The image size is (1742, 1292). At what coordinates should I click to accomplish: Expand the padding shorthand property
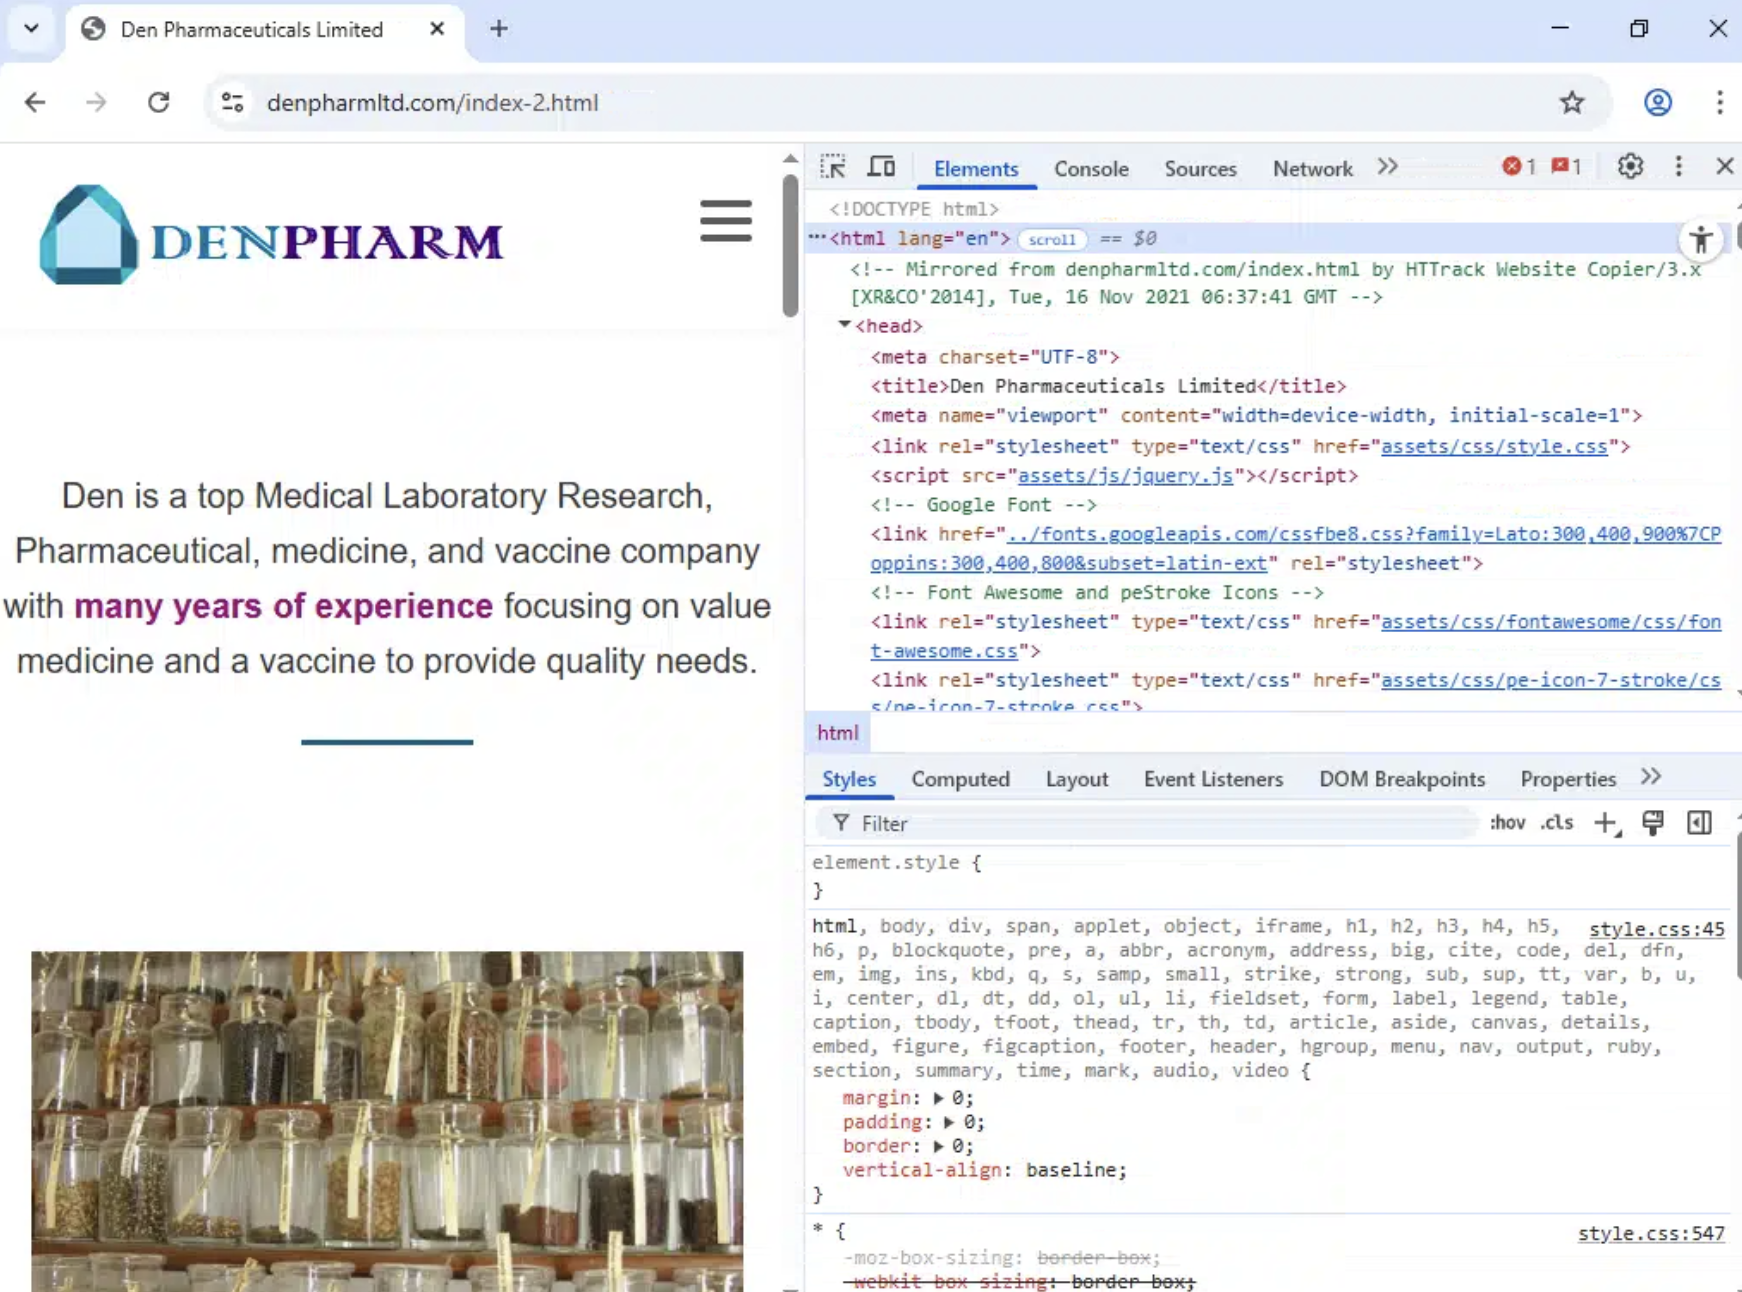[x=949, y=1122]
